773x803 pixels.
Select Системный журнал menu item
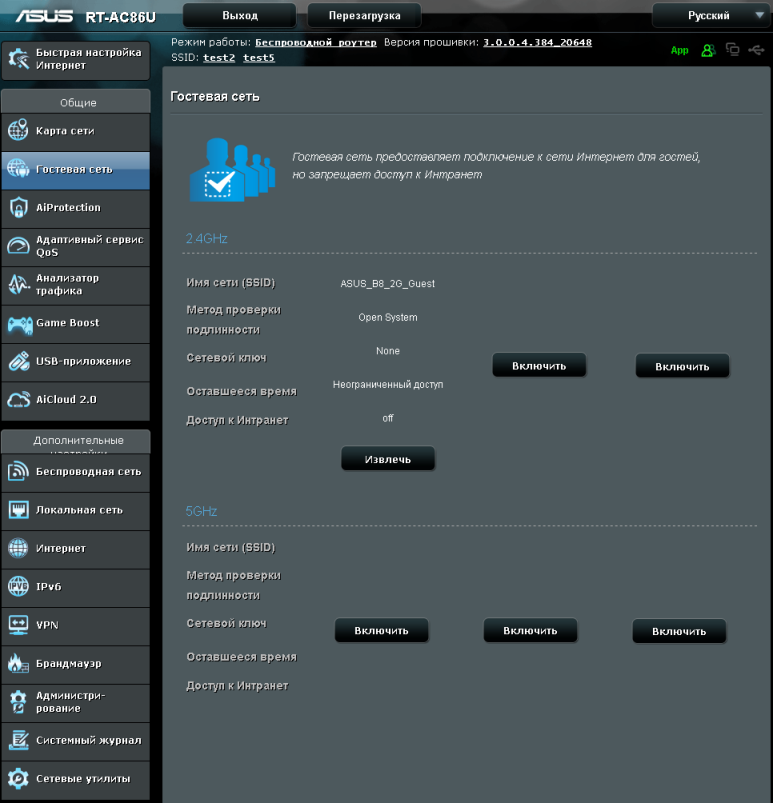click(76, 741)
